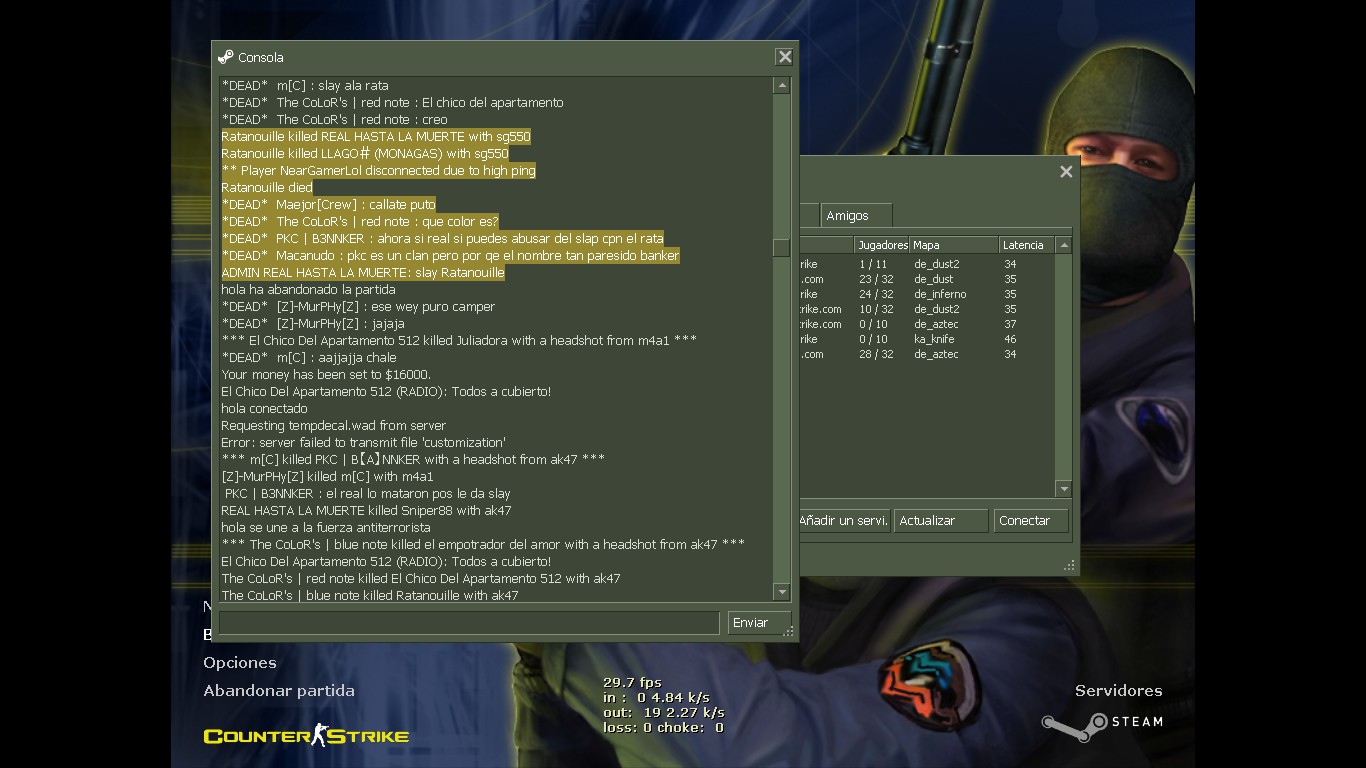Select server row with 23 / 32 players
This screenshot has width=1366, height=768.
[x=927, y=279]
